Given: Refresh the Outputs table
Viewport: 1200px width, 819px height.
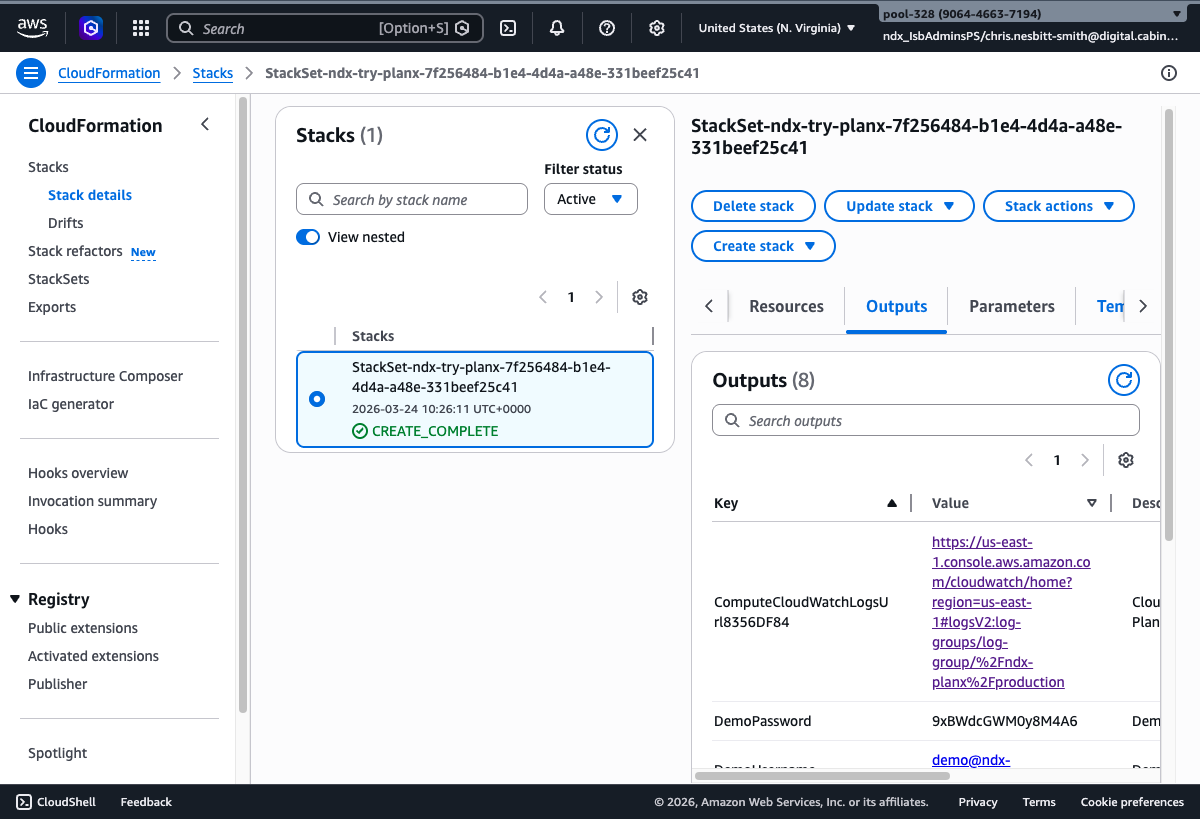Looking at the screenshot, I should 1123,380.
